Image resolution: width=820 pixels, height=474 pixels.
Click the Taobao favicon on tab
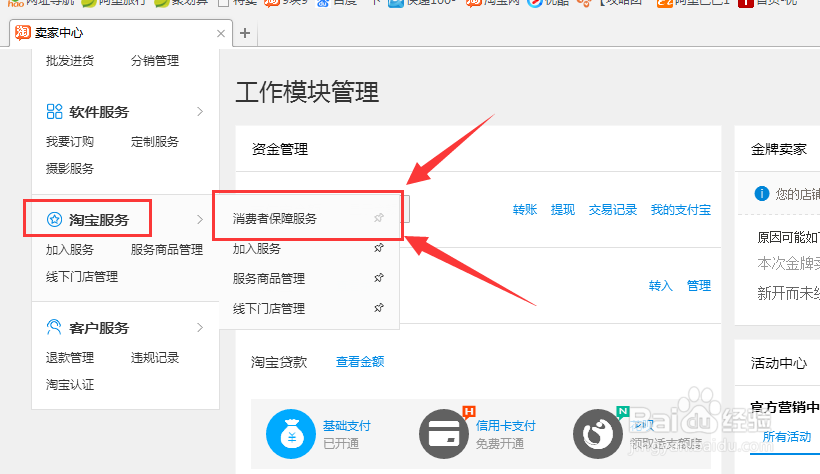(22, 32)
